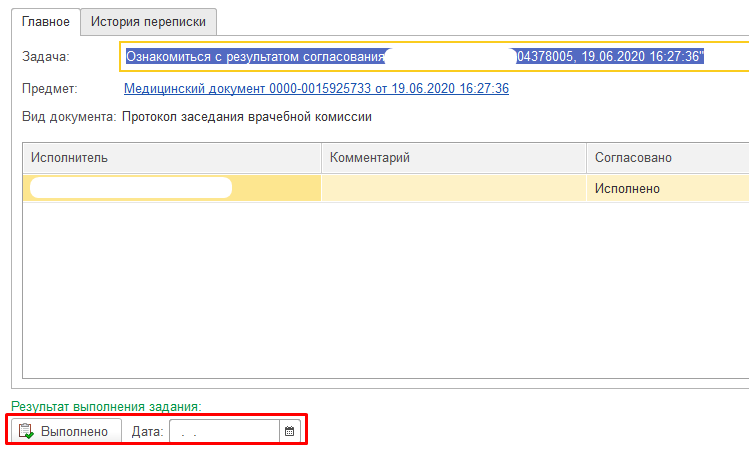Click the Согласовано column header
This screenshot has height=452, width=749.
pos(667,158)
